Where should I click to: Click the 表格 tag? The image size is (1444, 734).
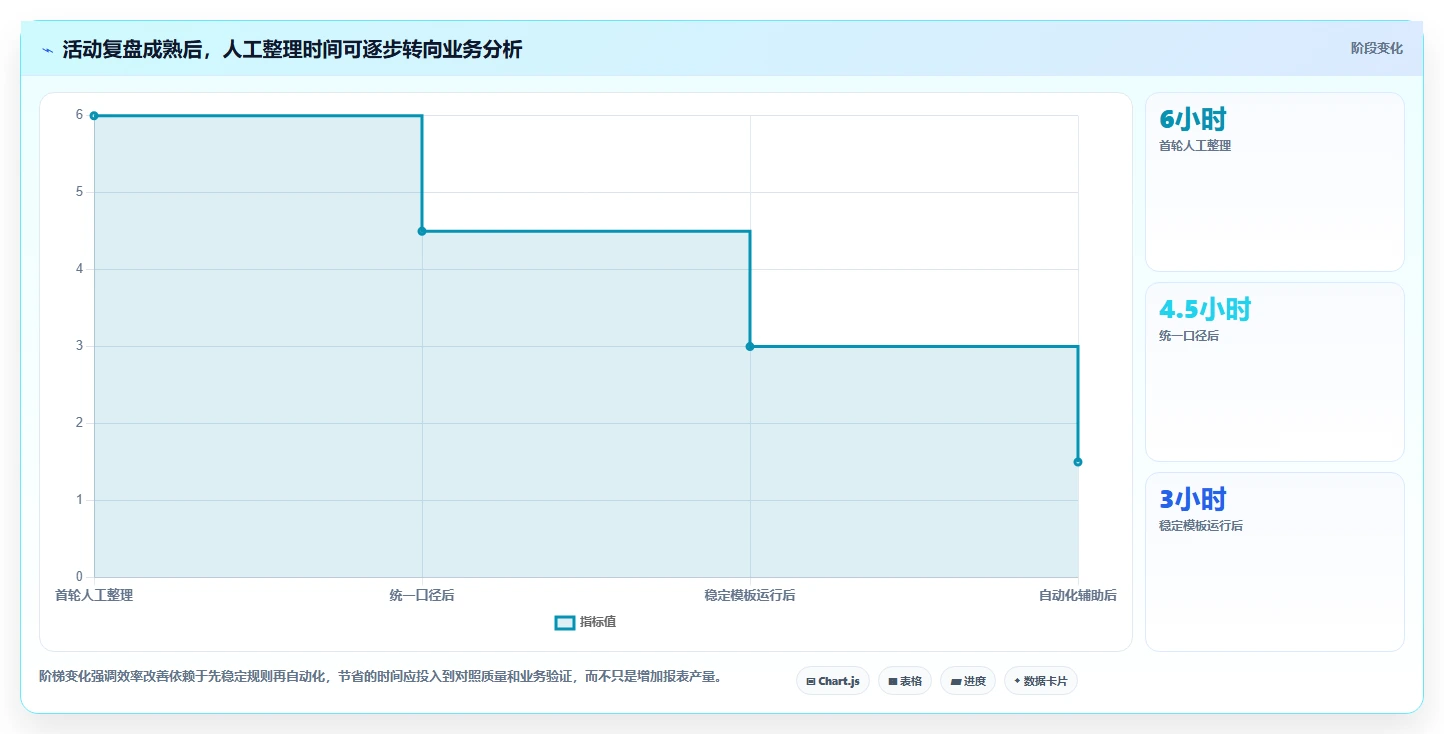(905, 681)
